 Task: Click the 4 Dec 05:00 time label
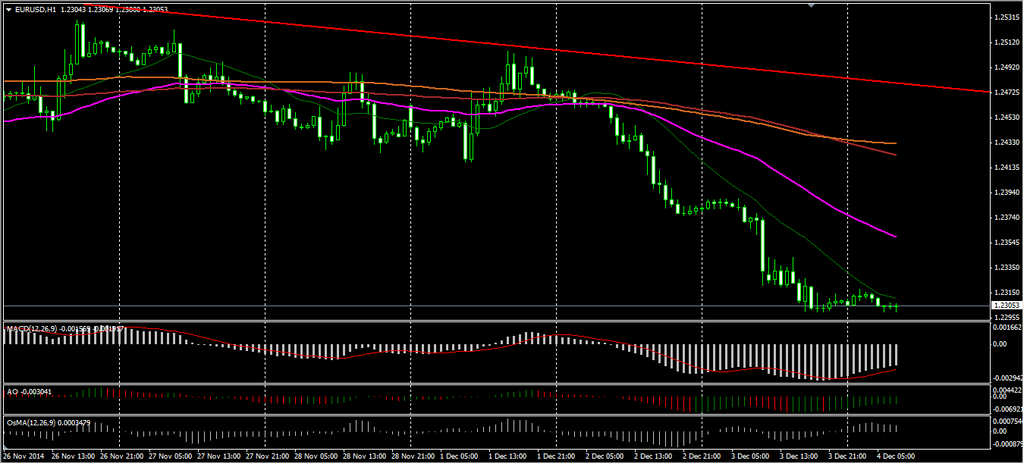(x=897, y=457)
